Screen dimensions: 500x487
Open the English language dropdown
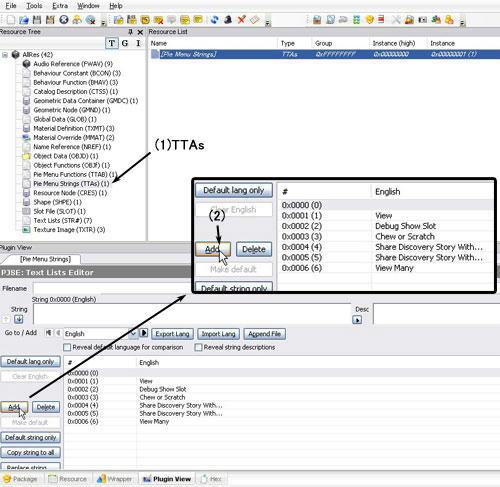coord(133,334)
